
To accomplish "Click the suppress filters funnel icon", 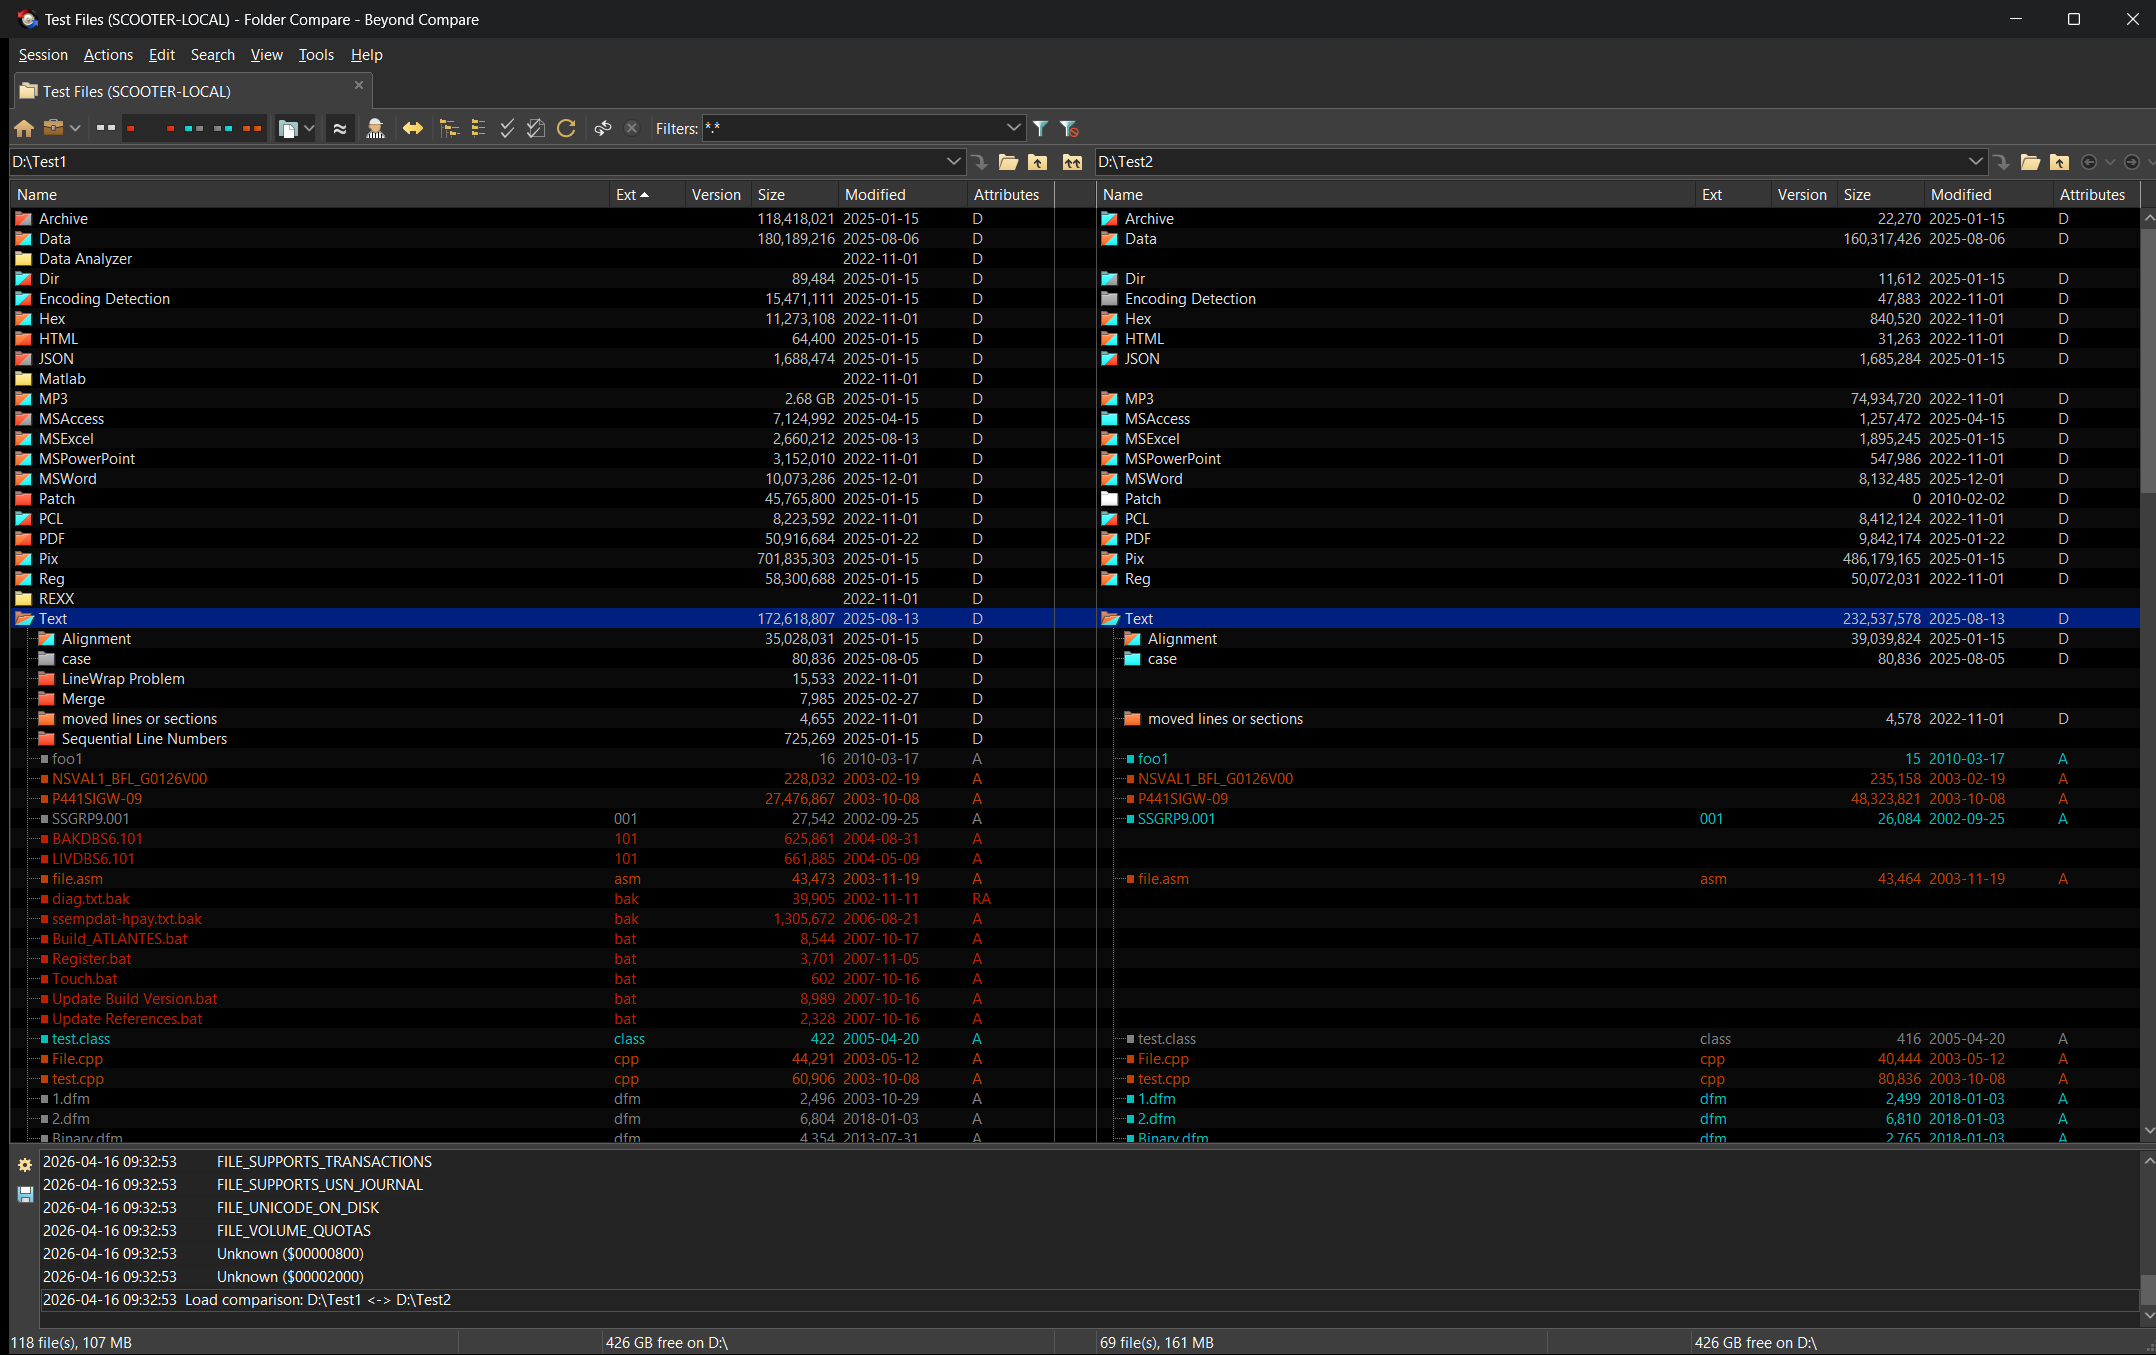I will [x=1069, y=128].
